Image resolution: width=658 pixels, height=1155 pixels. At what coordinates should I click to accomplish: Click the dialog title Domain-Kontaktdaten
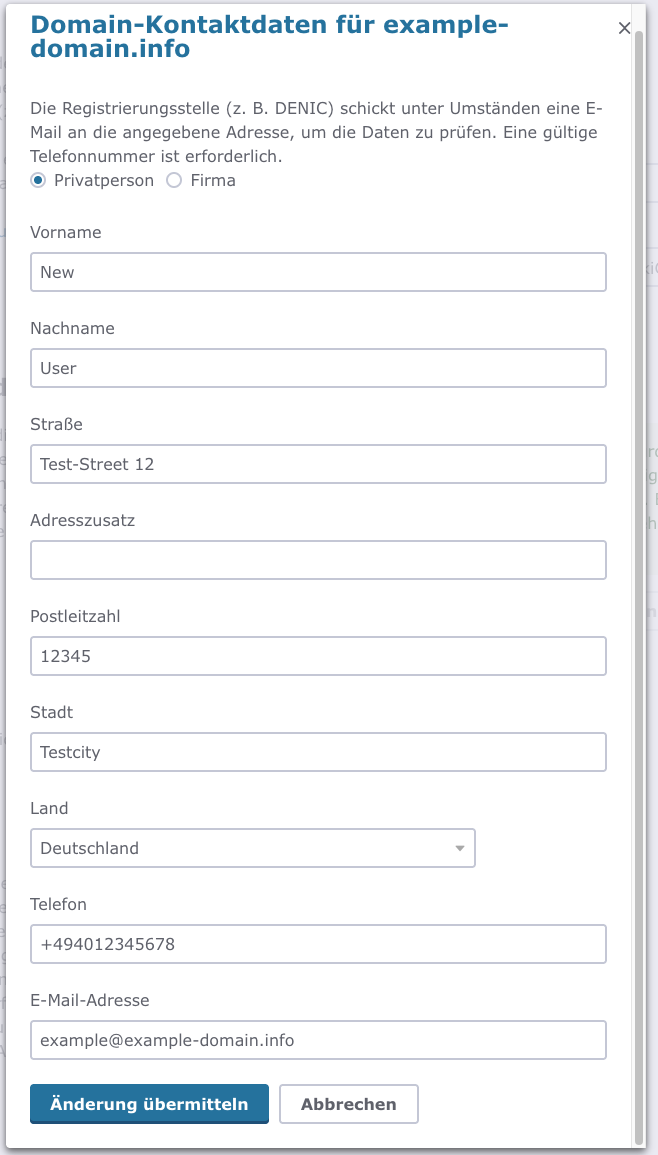pyautogui.click(x=270, y=37)
